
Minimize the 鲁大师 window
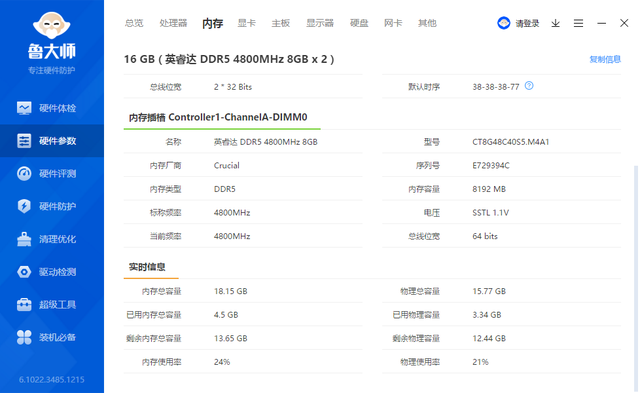pyautogui.click(x=601, y=23)
